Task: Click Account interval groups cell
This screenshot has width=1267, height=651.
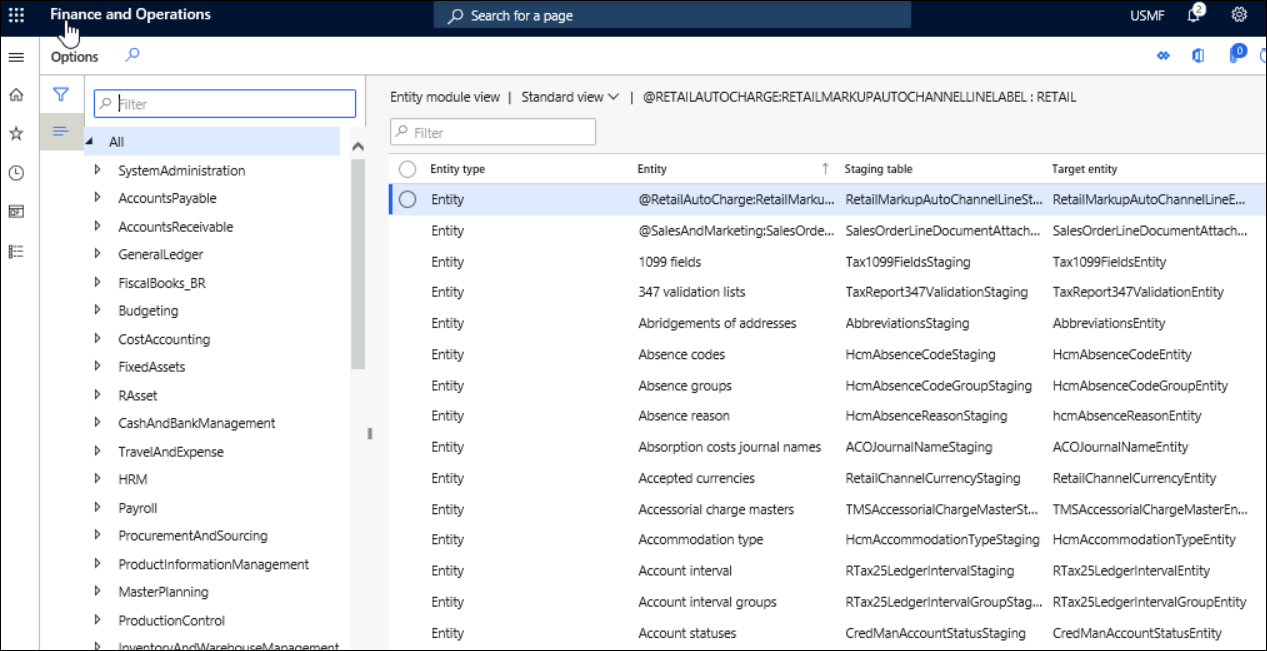Action: point(707,602)
